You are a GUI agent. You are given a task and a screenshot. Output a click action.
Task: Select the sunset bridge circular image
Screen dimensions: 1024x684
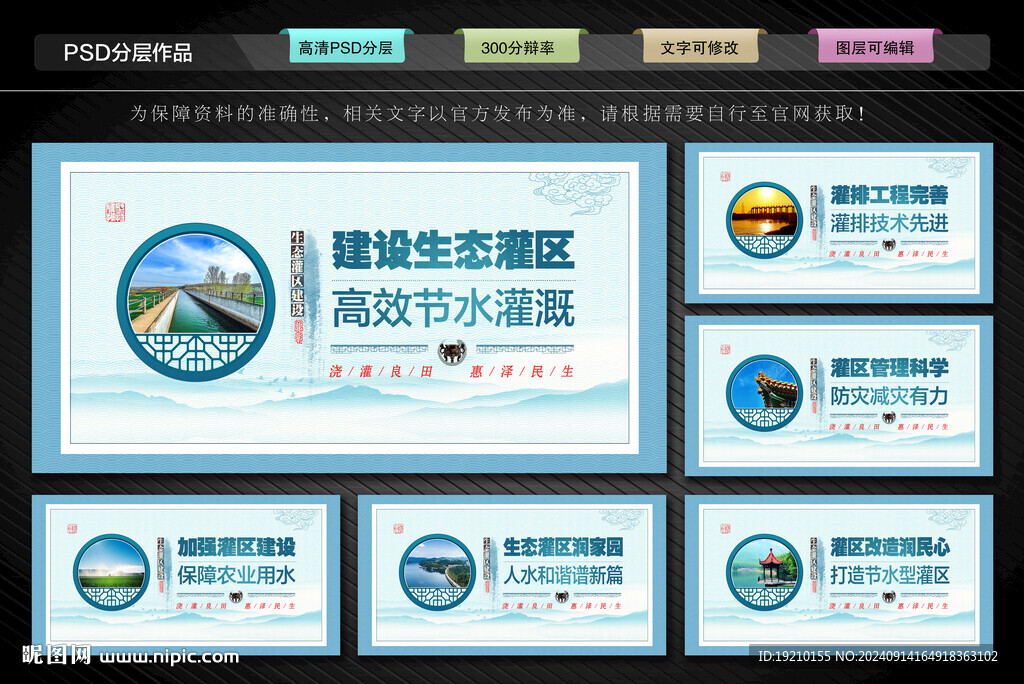pyautogui.click(x=764, y=220)
